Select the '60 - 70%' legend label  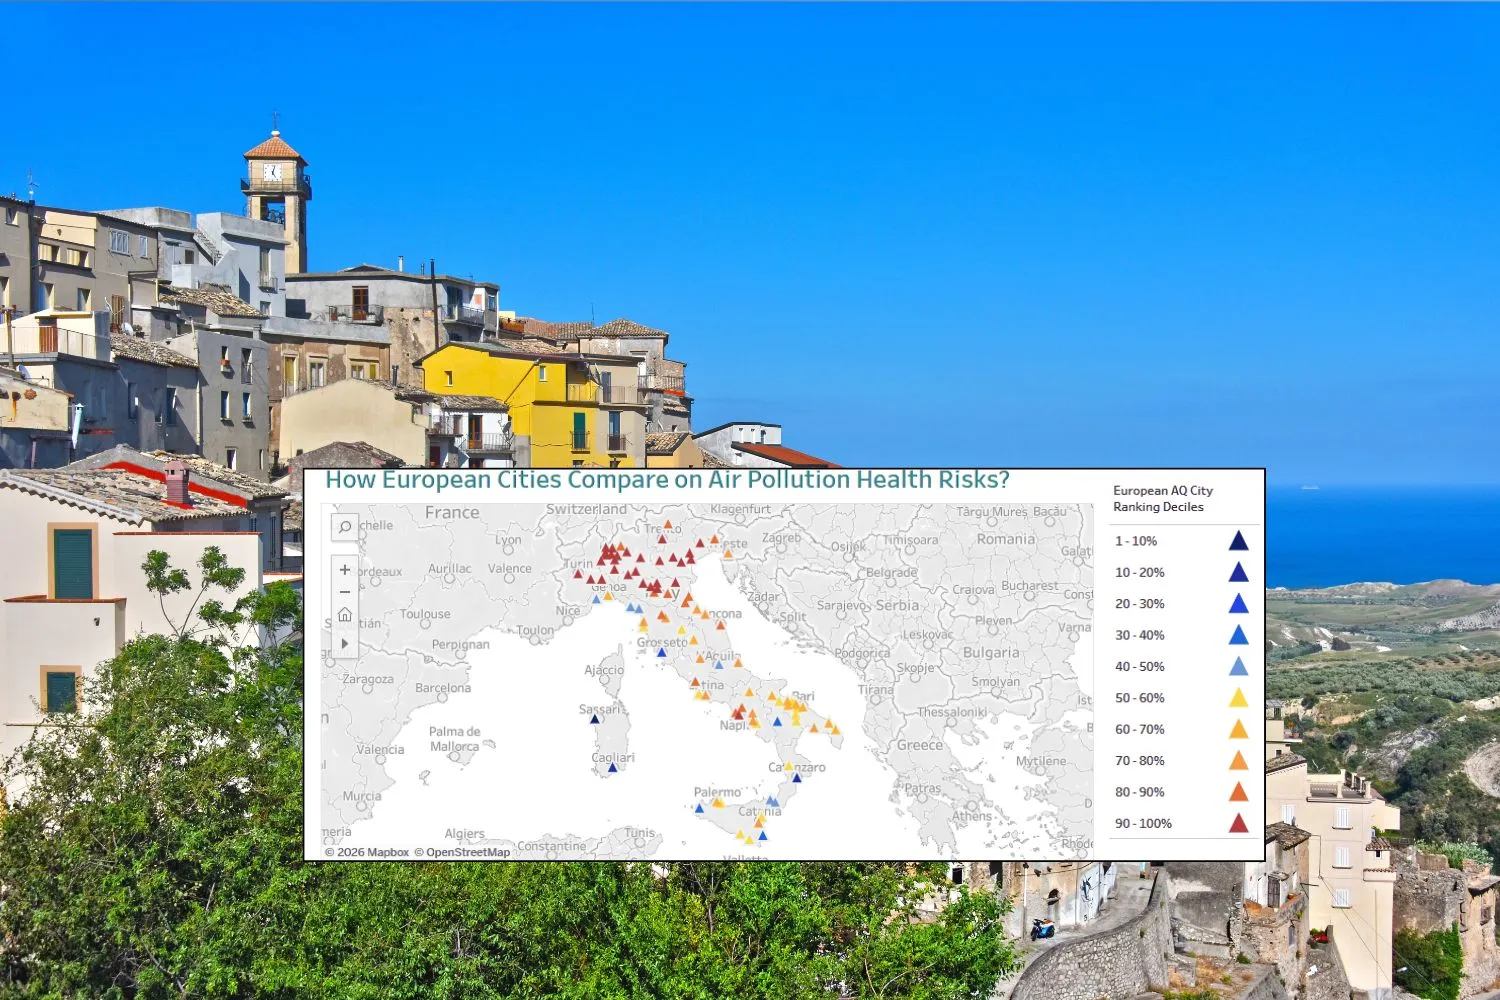1140,729
